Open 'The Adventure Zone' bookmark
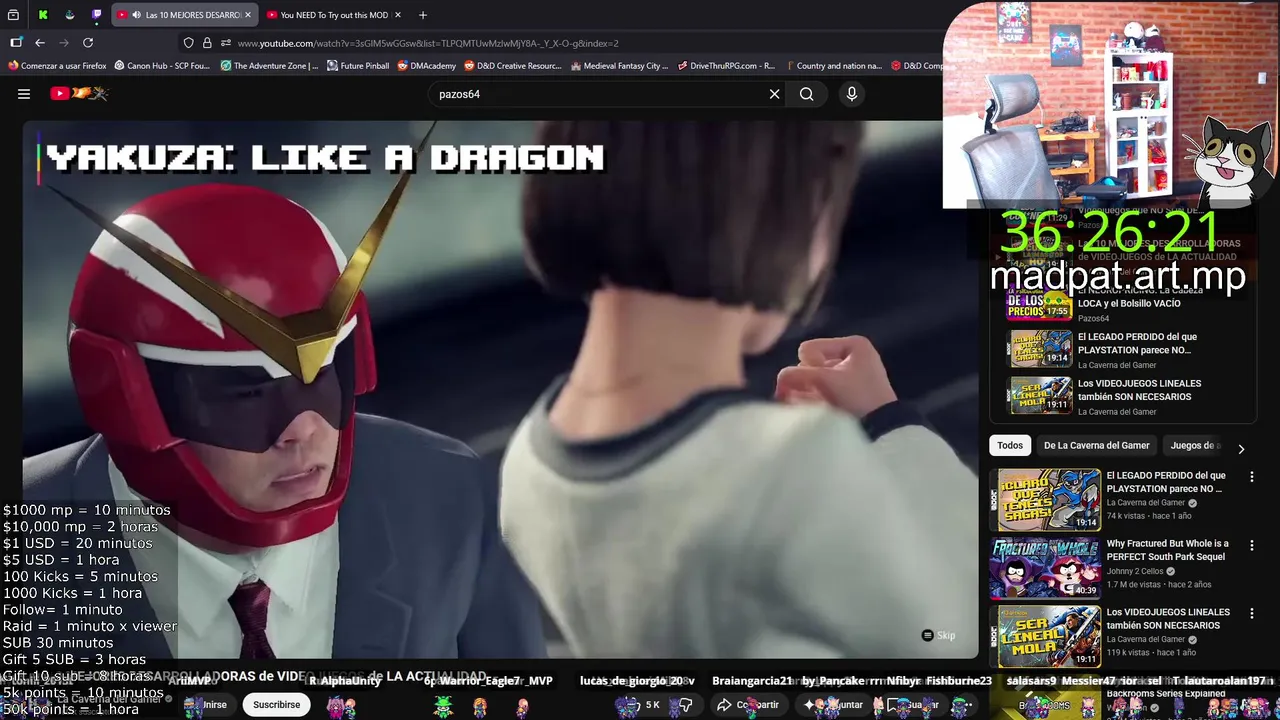 click(269, 66)
